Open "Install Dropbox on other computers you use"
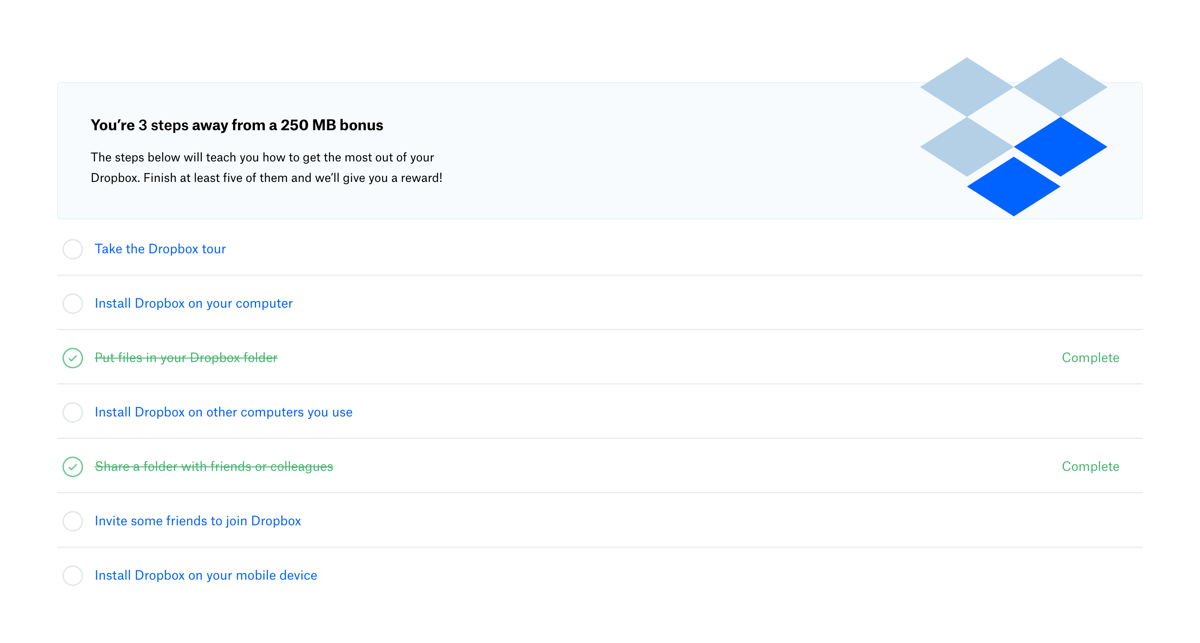Screen dimensions: 1200x643 pos(223,412)
